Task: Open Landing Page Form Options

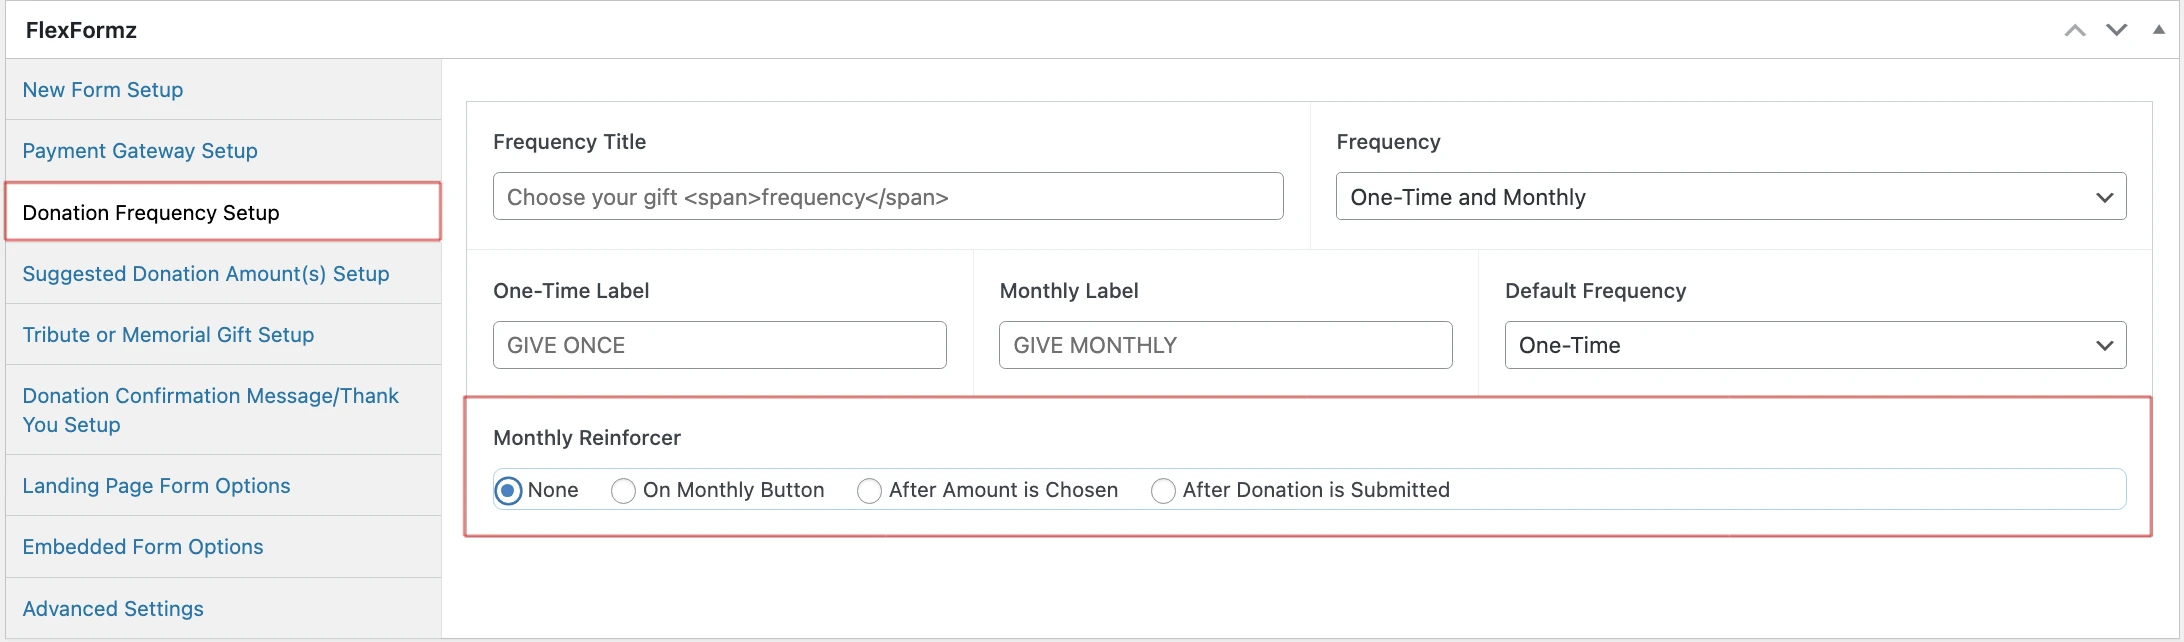Action: 156,486
